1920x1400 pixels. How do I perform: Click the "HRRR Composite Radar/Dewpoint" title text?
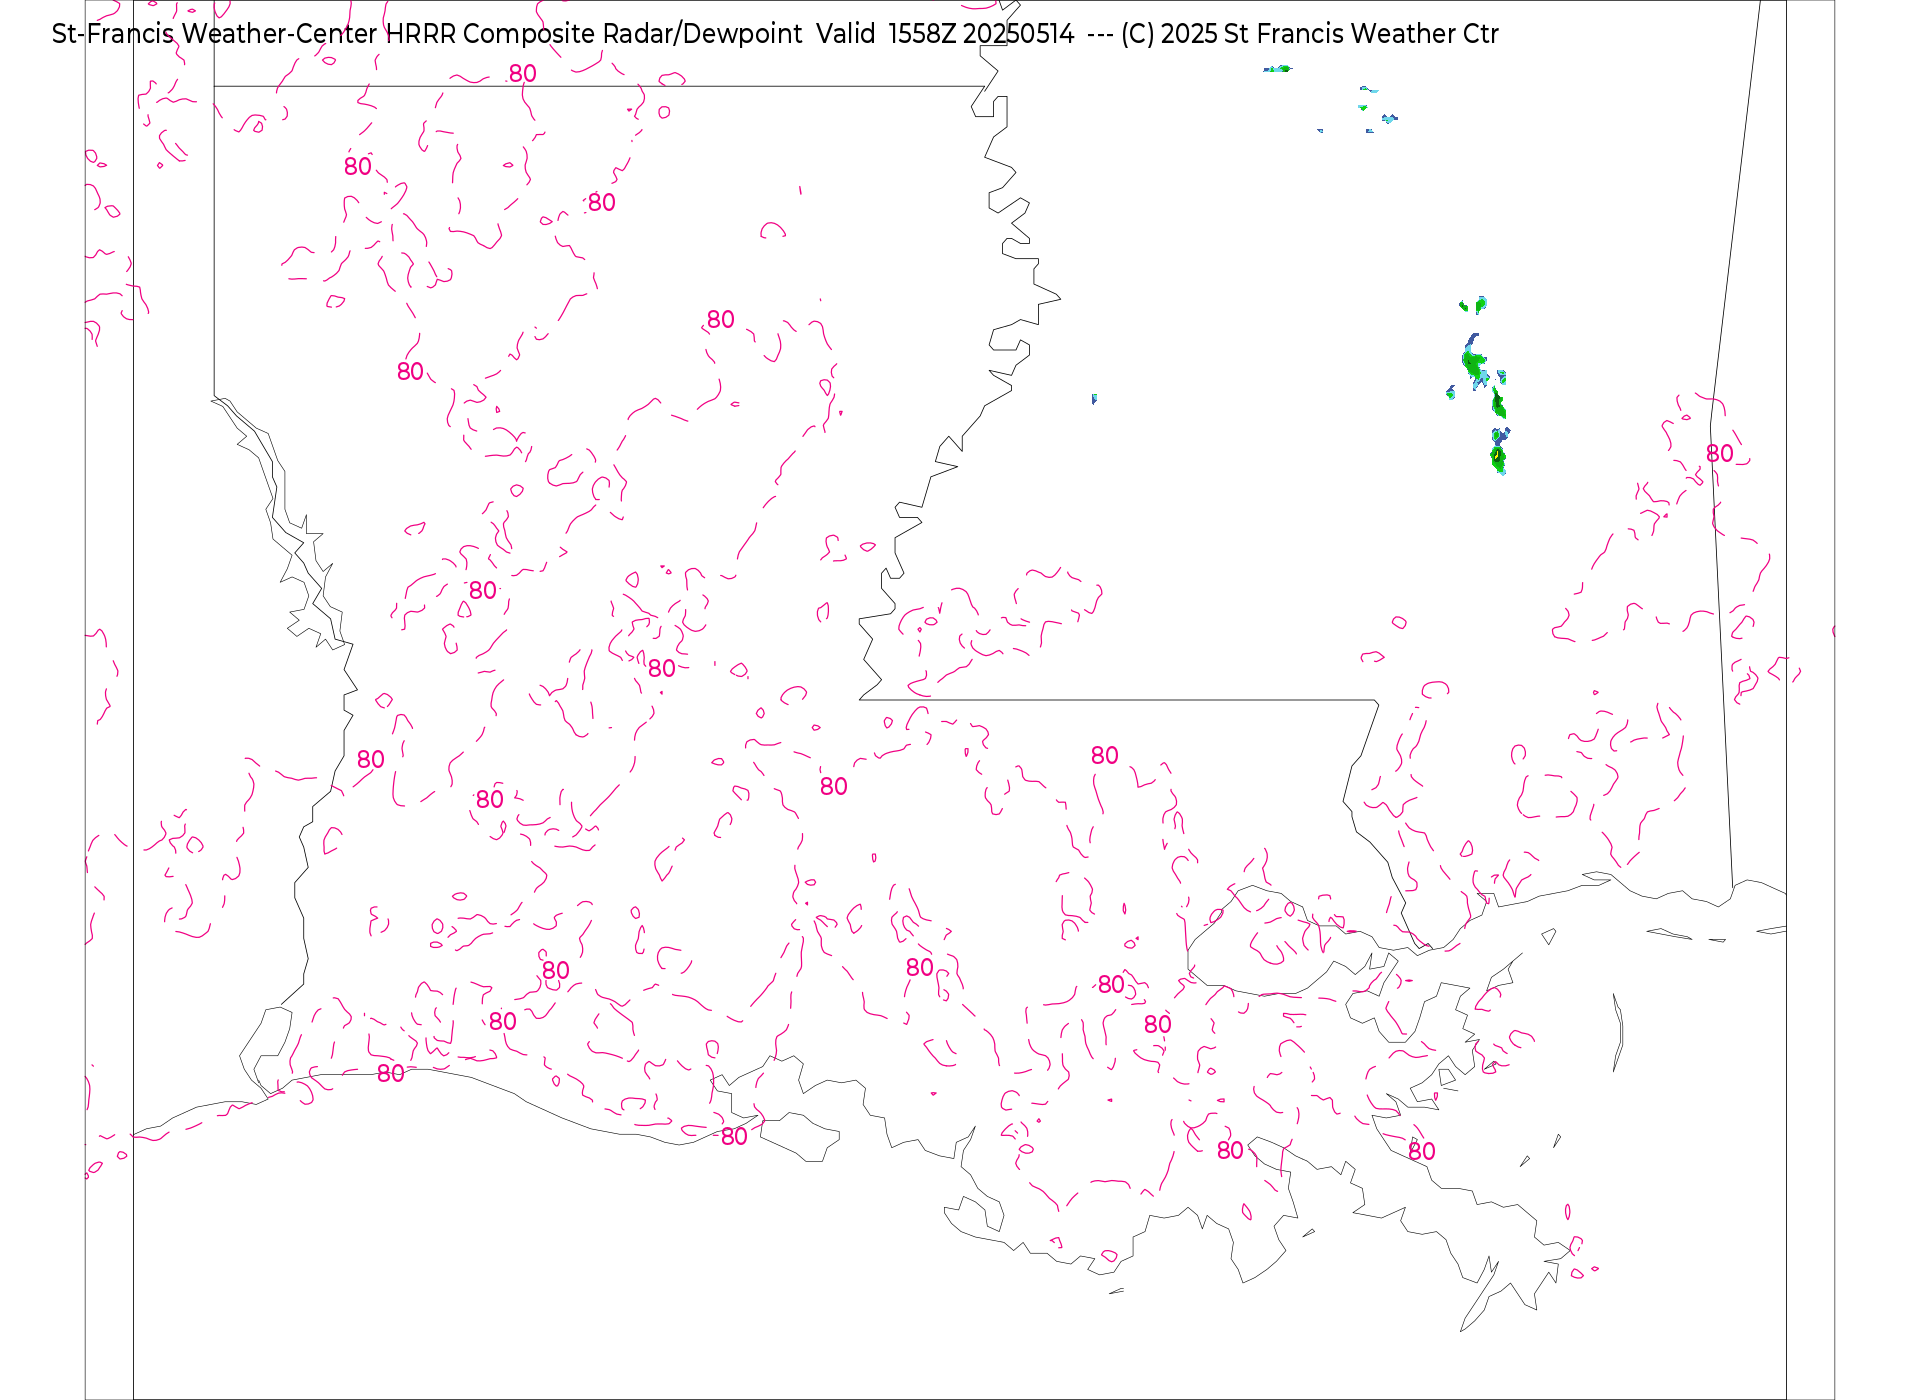point(594,34)
